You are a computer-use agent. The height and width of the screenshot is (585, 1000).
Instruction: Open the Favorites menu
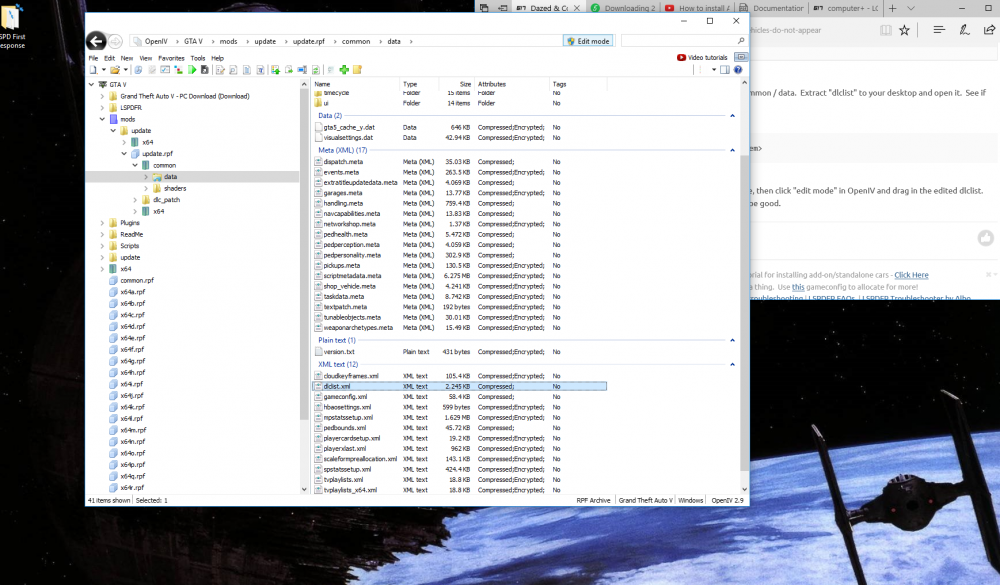171,58
